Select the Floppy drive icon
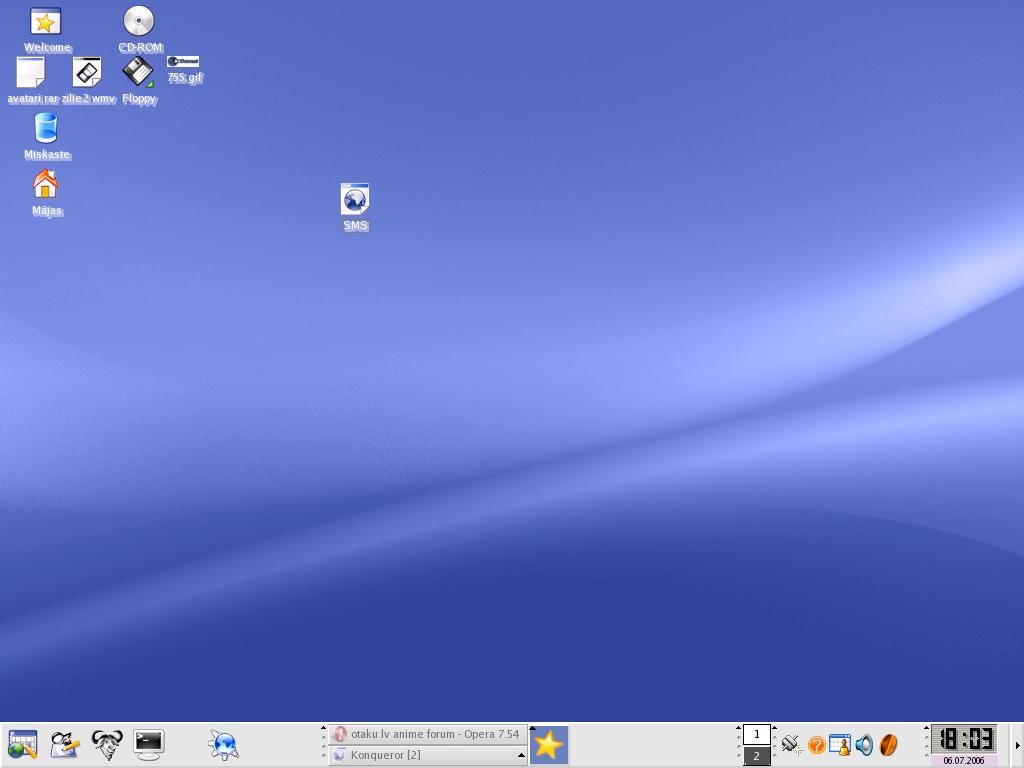Viewport: 1024px width, 768px height. click(138, 72)
